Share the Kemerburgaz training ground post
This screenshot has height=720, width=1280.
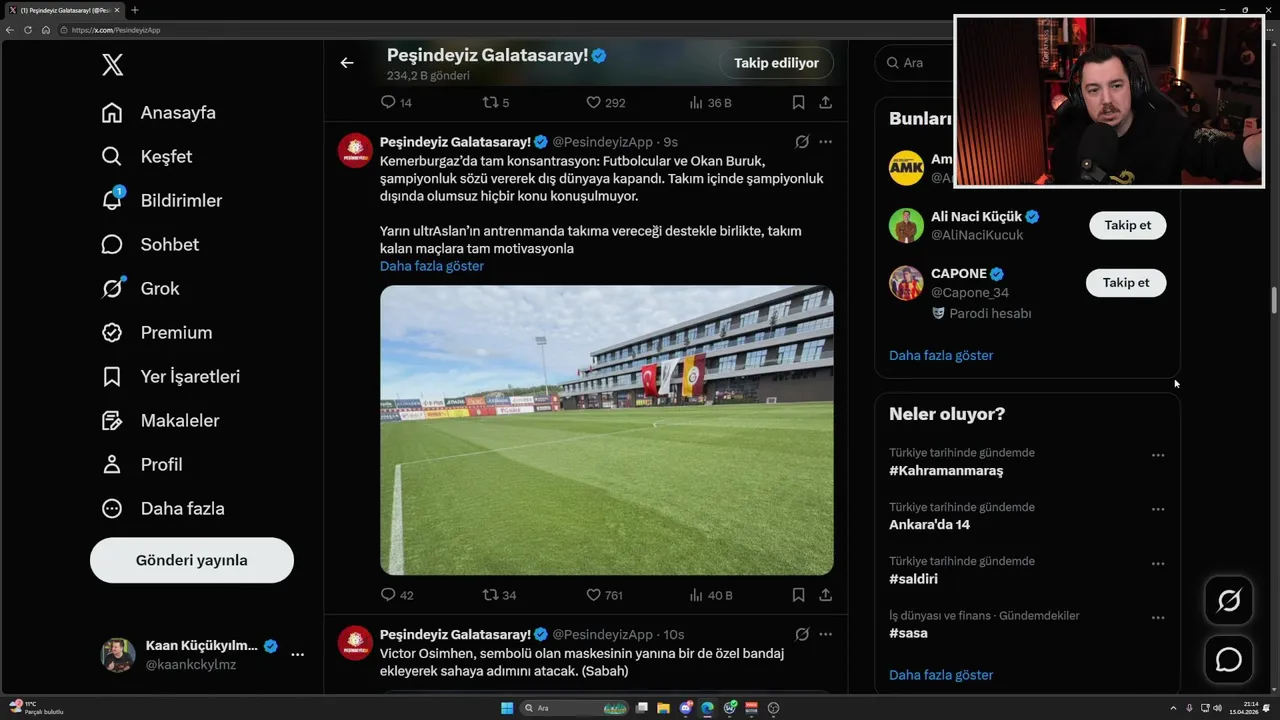[825, 595]
